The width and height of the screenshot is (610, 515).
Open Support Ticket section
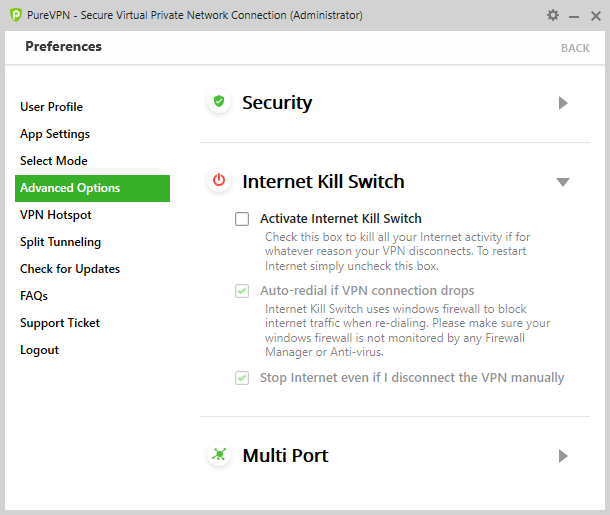point(60,323)
